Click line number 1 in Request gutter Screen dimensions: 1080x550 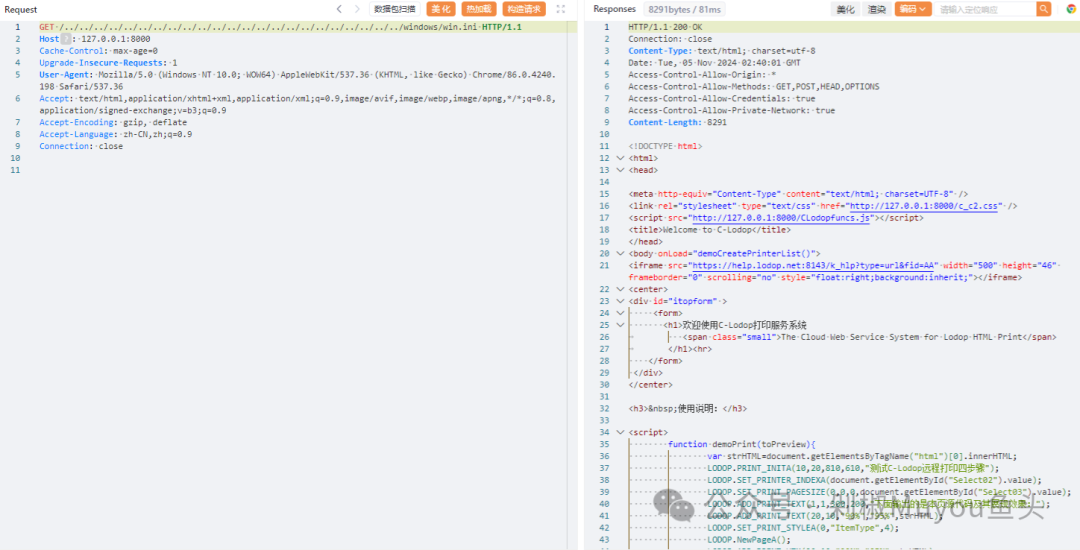(x=18, y=28)
